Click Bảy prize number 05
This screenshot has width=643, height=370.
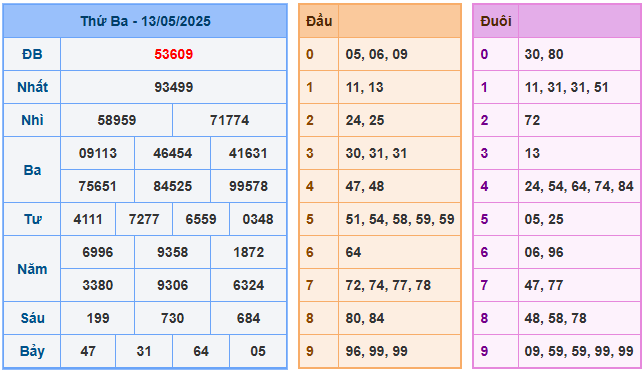click(x=258, y=351)
